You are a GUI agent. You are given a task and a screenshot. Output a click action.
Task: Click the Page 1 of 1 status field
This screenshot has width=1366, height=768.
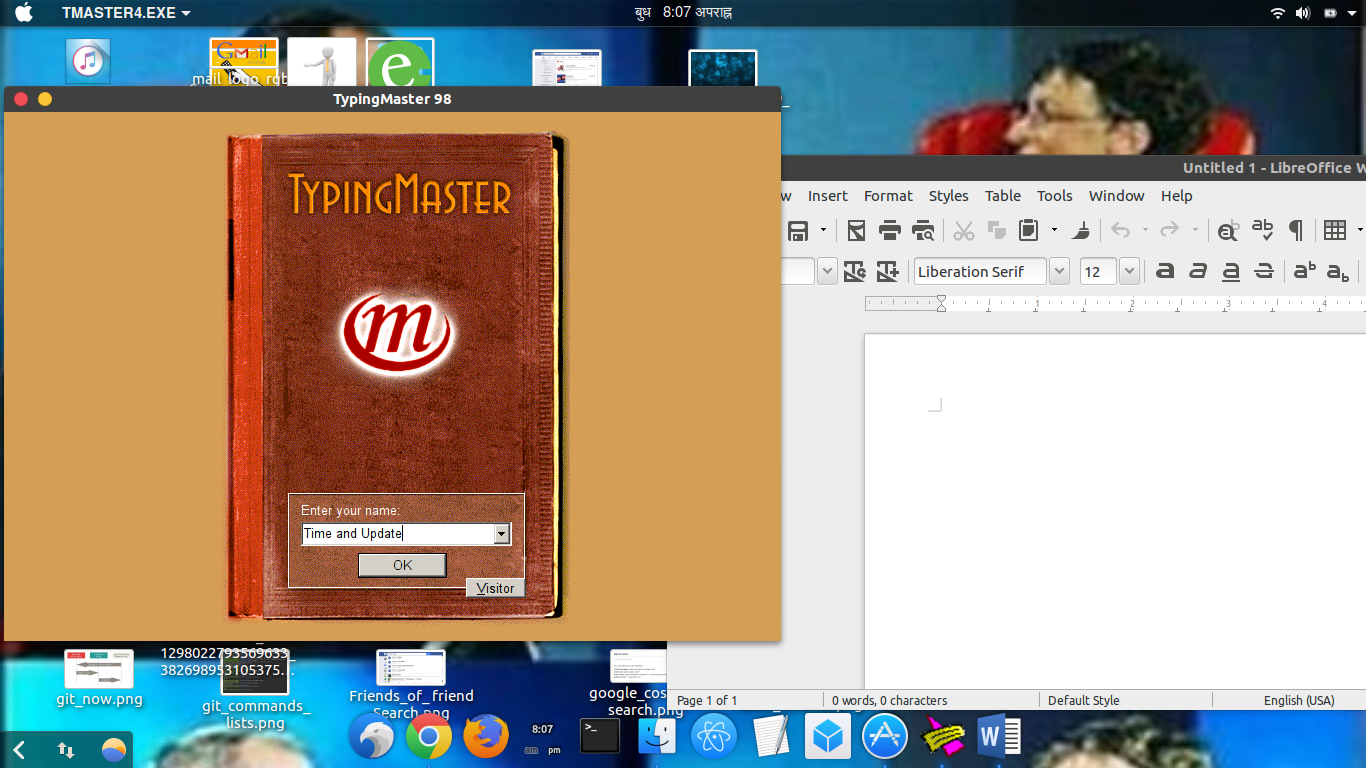[x=708, y=700]
